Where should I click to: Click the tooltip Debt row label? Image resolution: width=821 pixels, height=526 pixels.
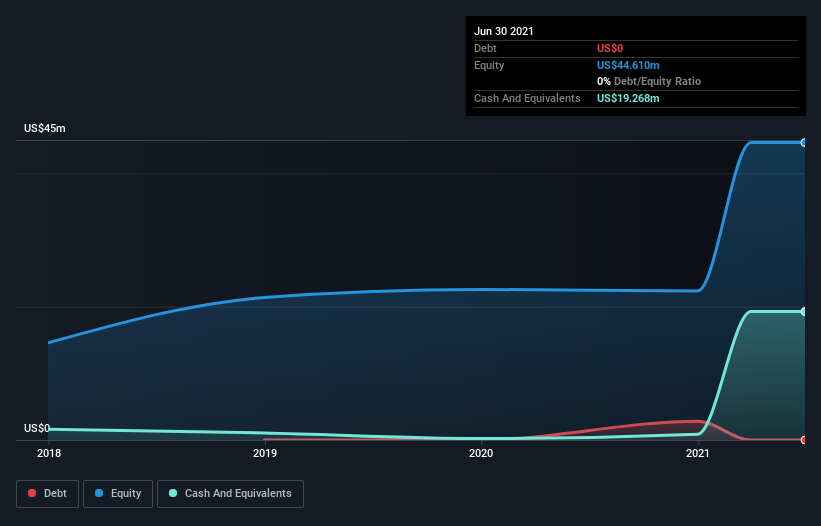[x=485, y=48]
